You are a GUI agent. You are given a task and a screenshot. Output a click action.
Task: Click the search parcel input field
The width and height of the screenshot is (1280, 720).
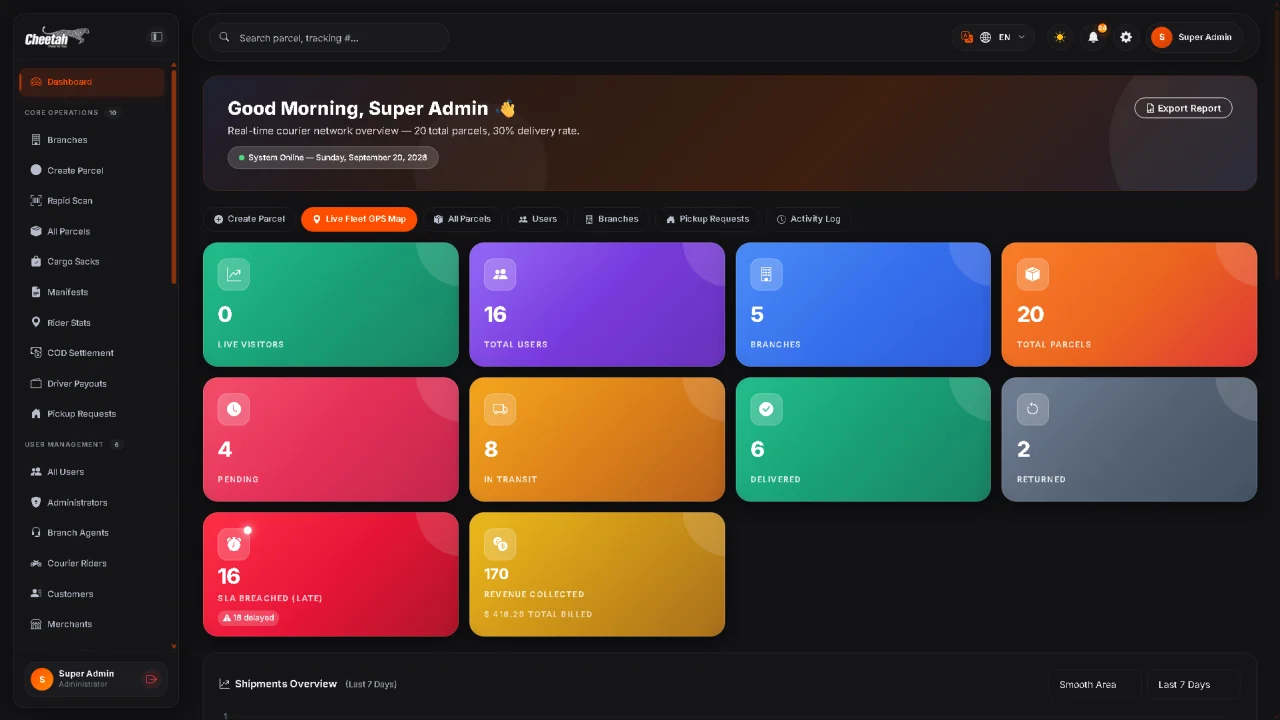pos(329,37)
